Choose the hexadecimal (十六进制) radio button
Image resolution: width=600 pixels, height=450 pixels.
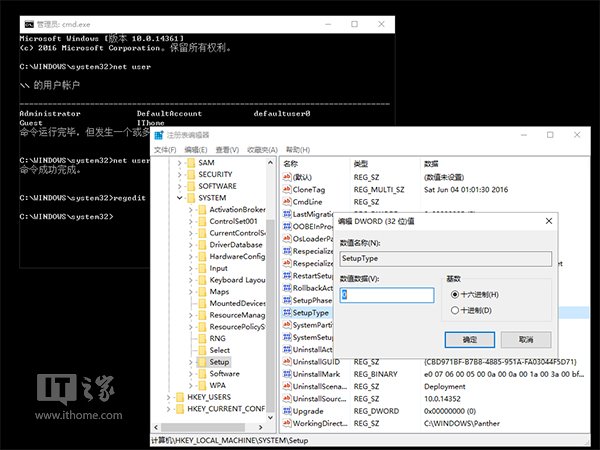coord(456,294)
